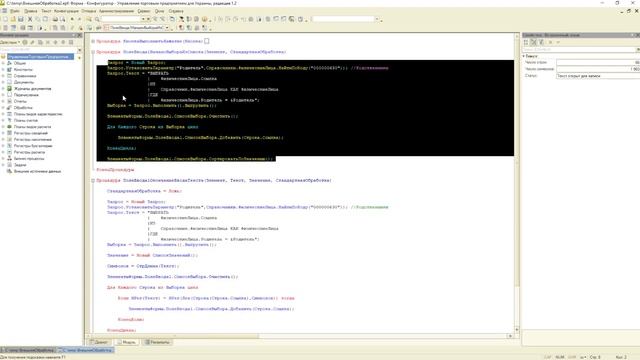
Task: Click the code editor vertical scrollbar
Action: [517, 184]
